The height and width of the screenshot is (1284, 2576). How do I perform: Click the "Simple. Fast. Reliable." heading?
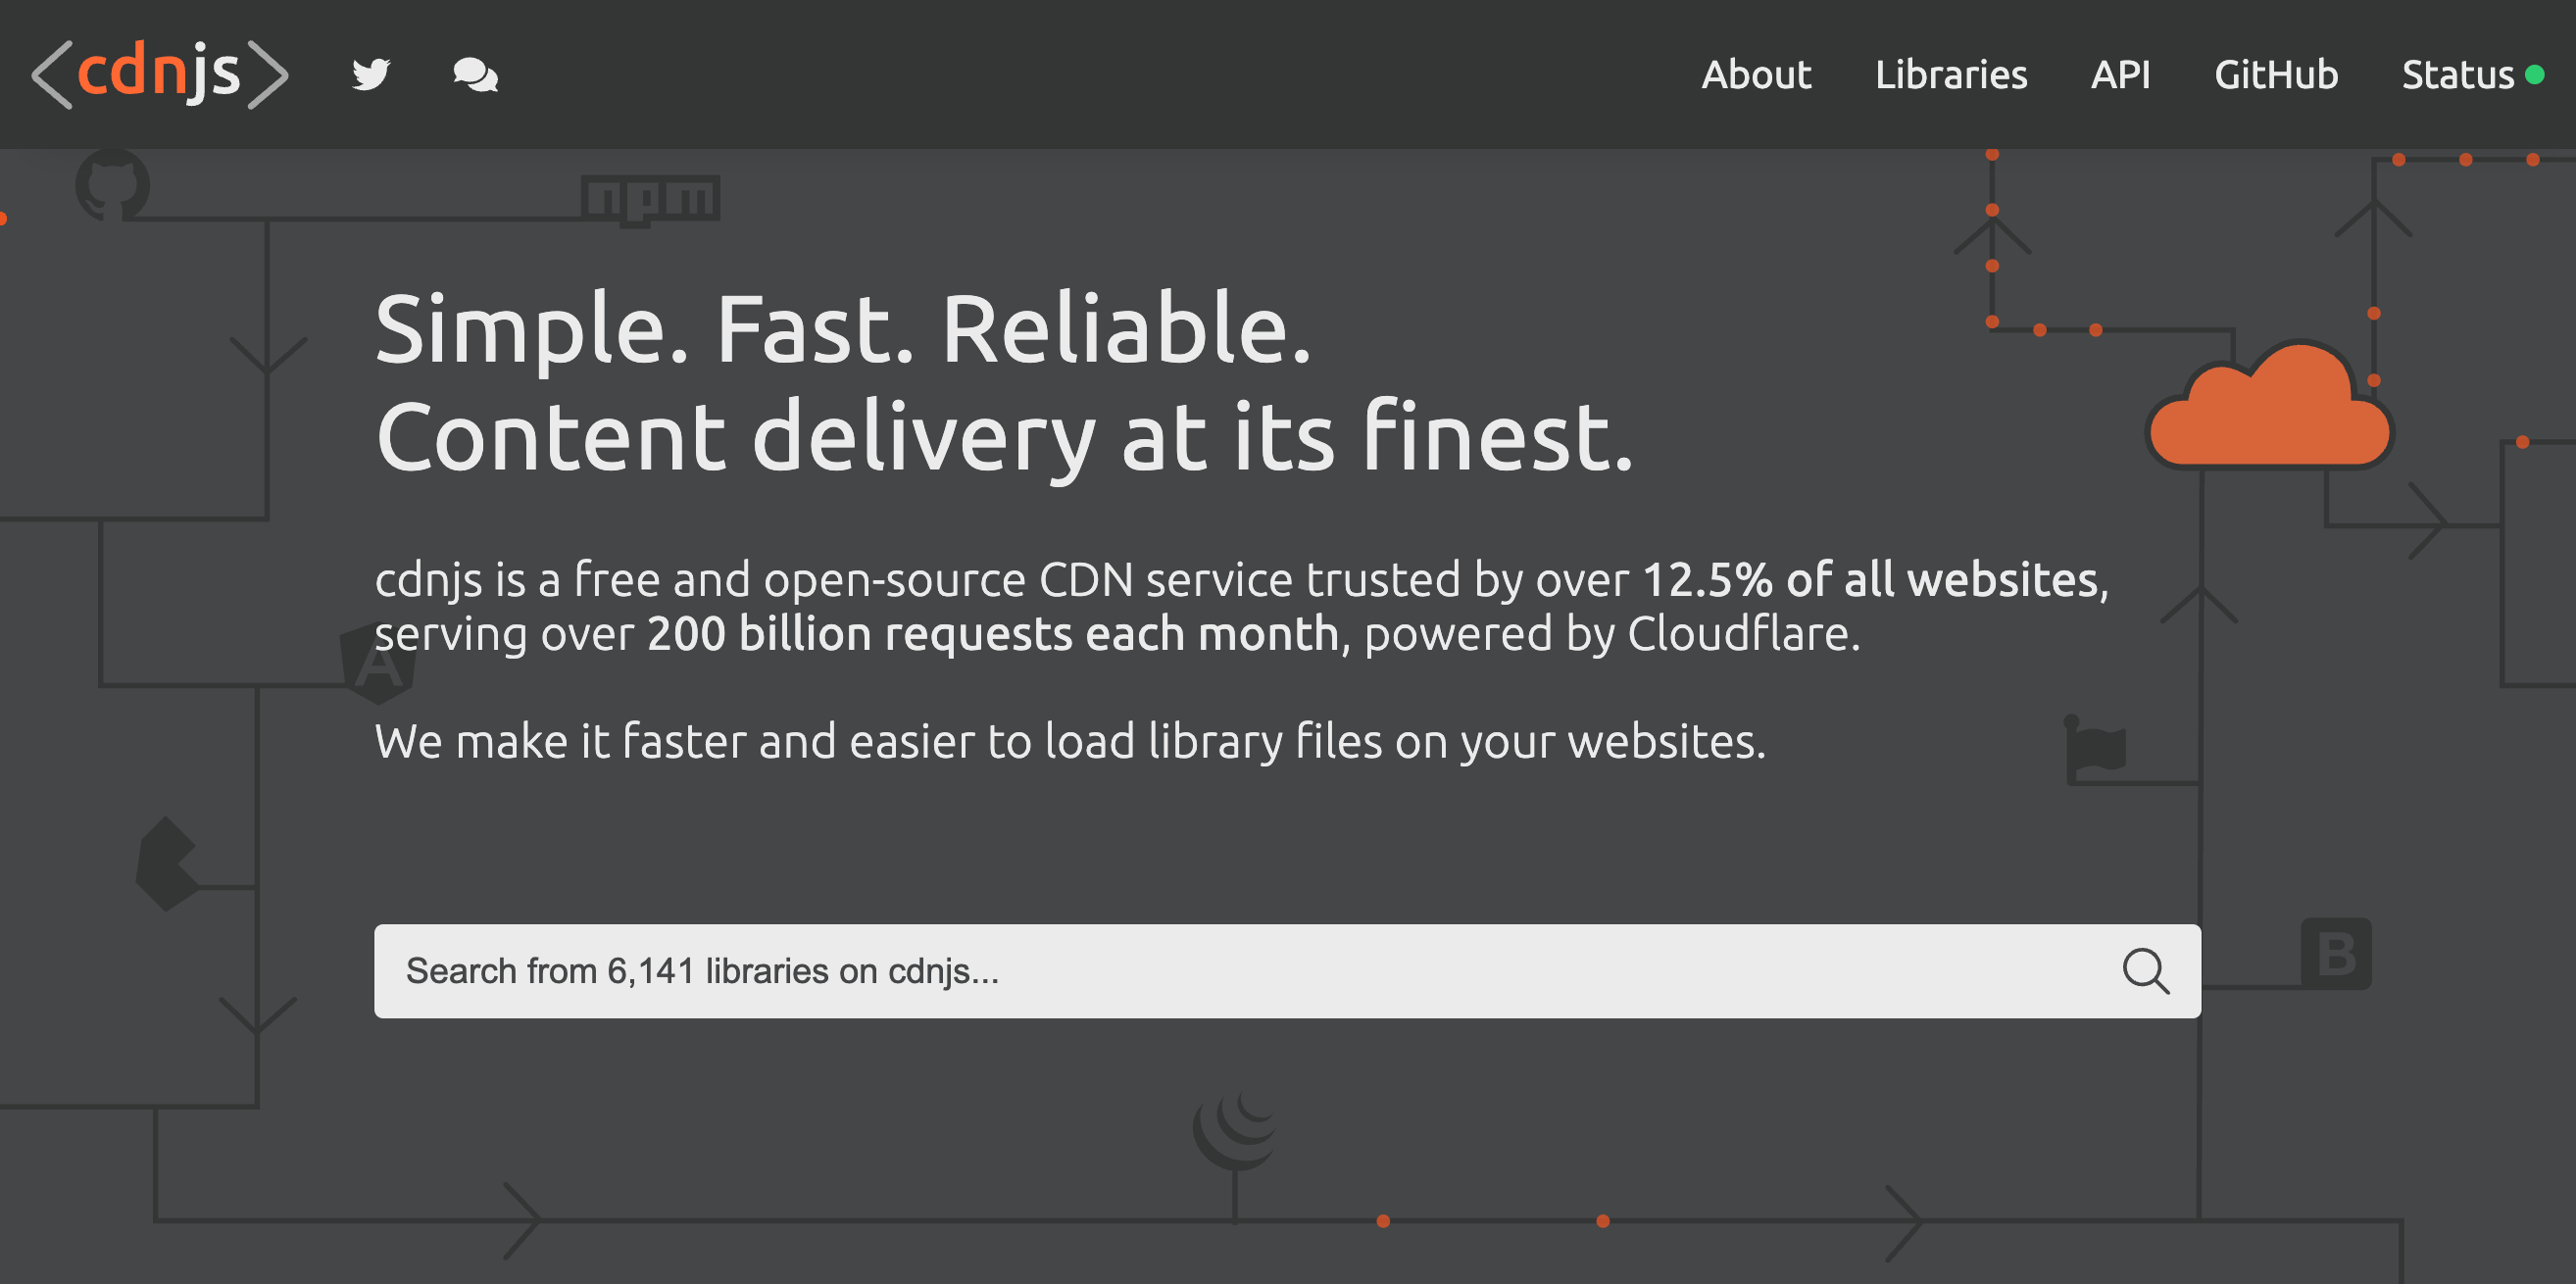pos(843,330)
